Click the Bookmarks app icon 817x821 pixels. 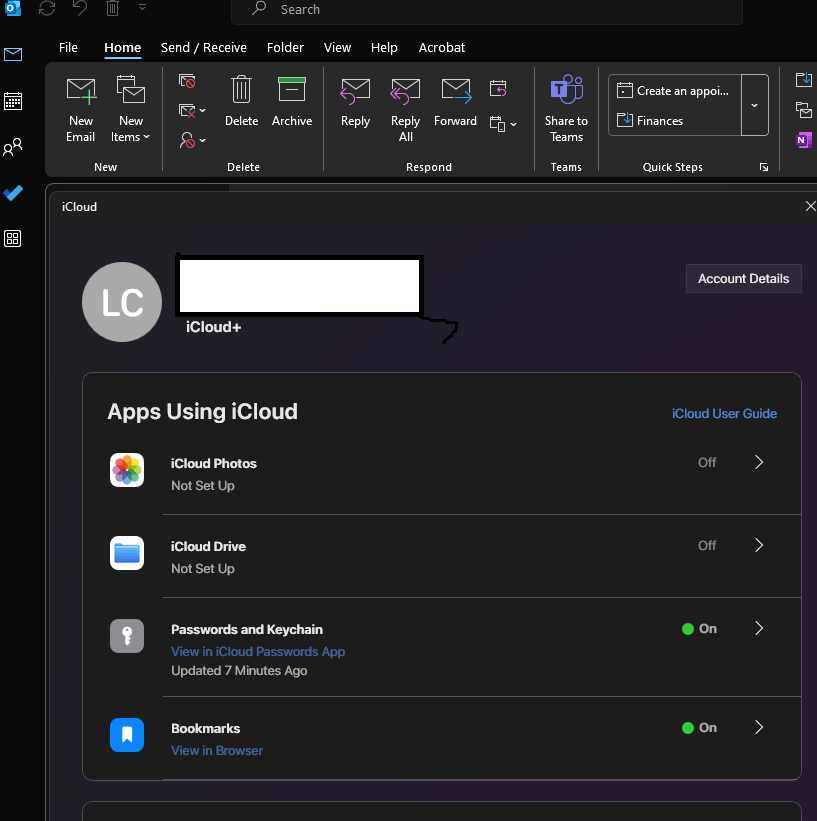click(x=127, y=735)
